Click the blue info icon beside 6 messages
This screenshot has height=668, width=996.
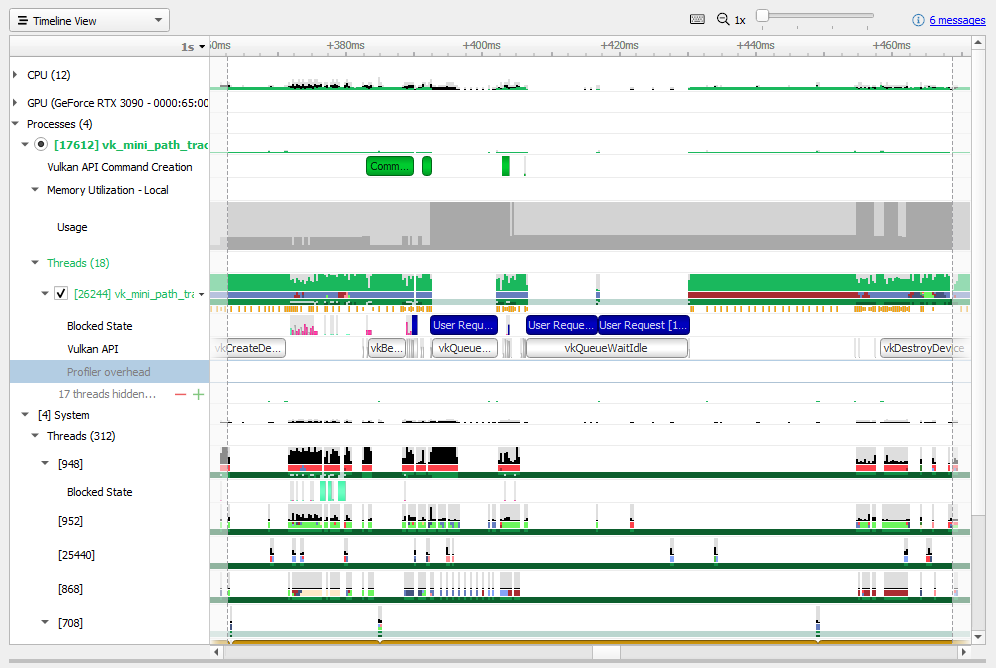click(x=918, y=20)
